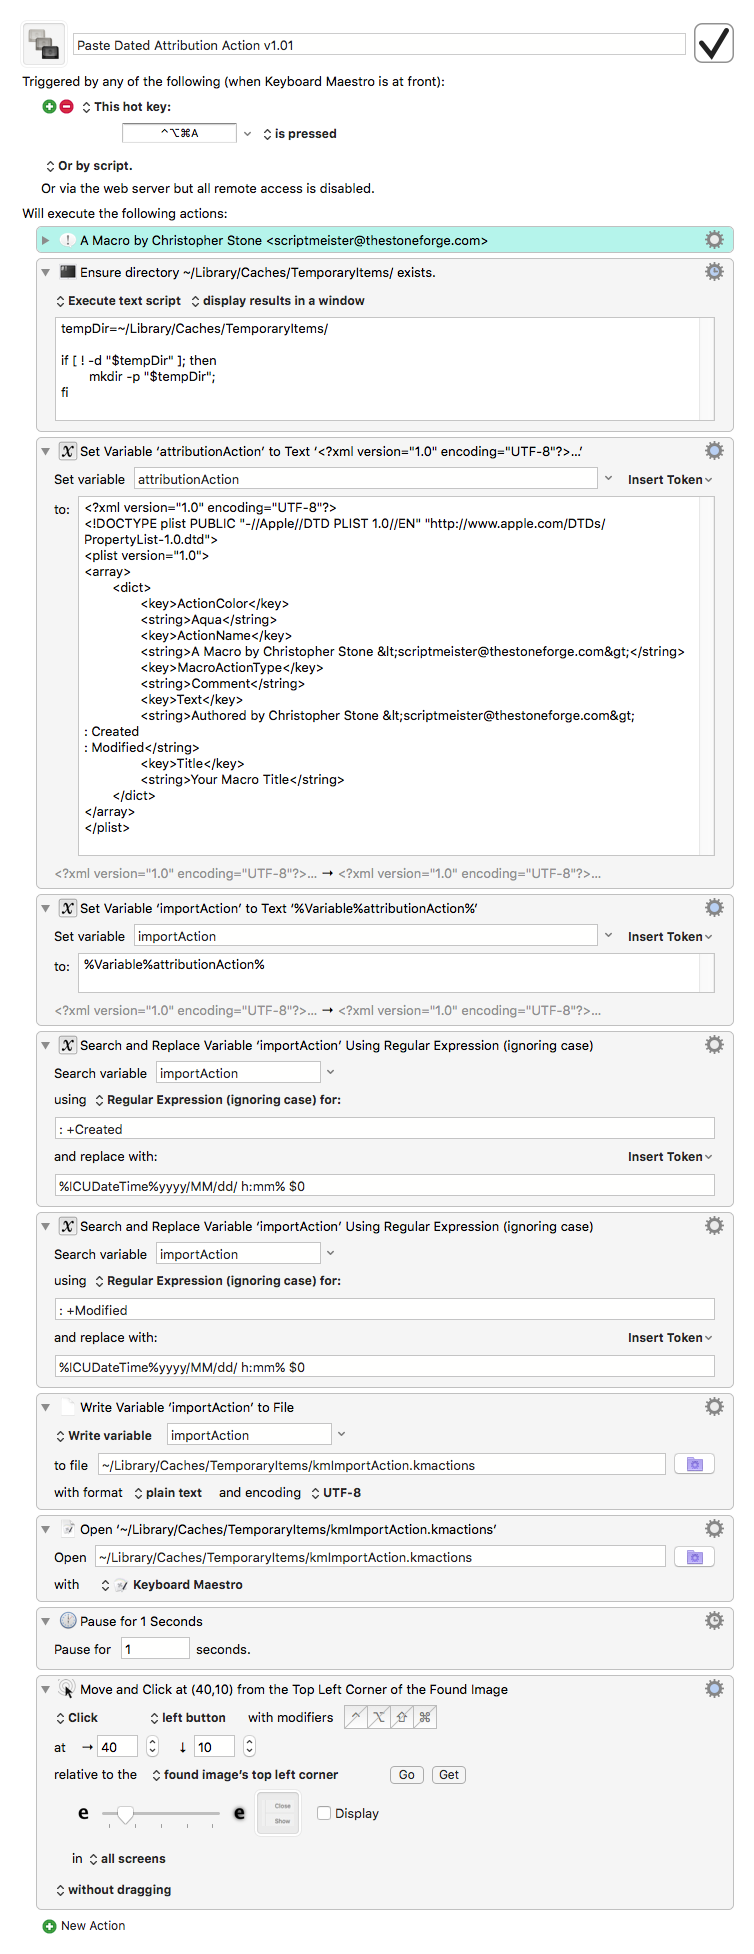
Task: Toggle the Option modifier button
Action: click(379, 1717)
